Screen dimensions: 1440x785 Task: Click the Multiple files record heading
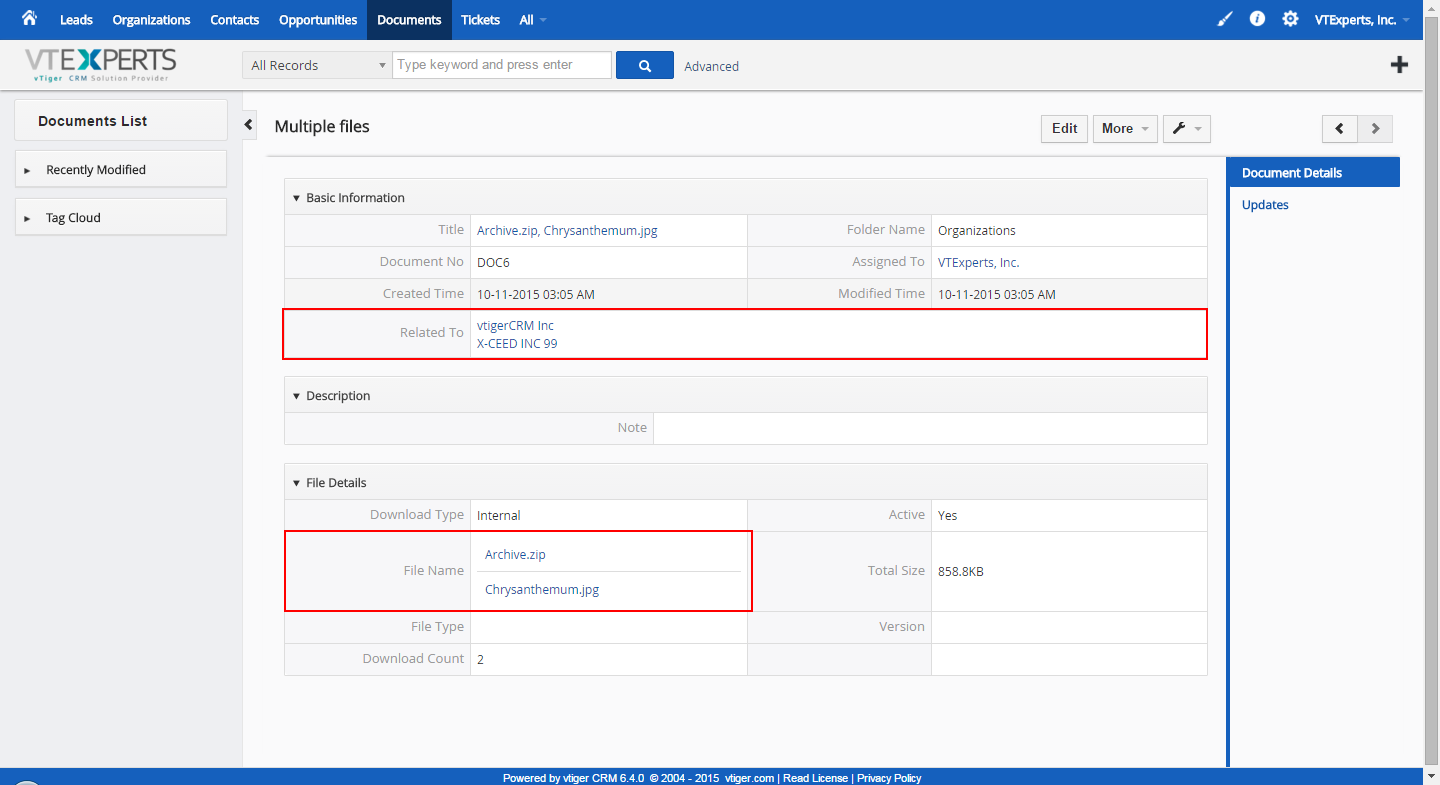322,126
